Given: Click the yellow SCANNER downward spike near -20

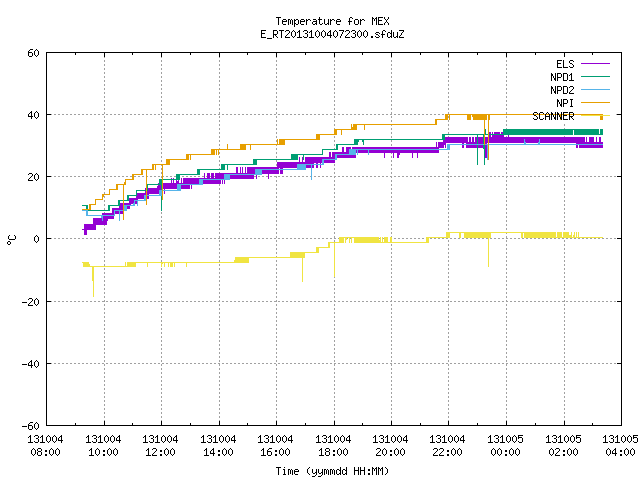Looking at the screenshot, I should click(x=93, y=282).
